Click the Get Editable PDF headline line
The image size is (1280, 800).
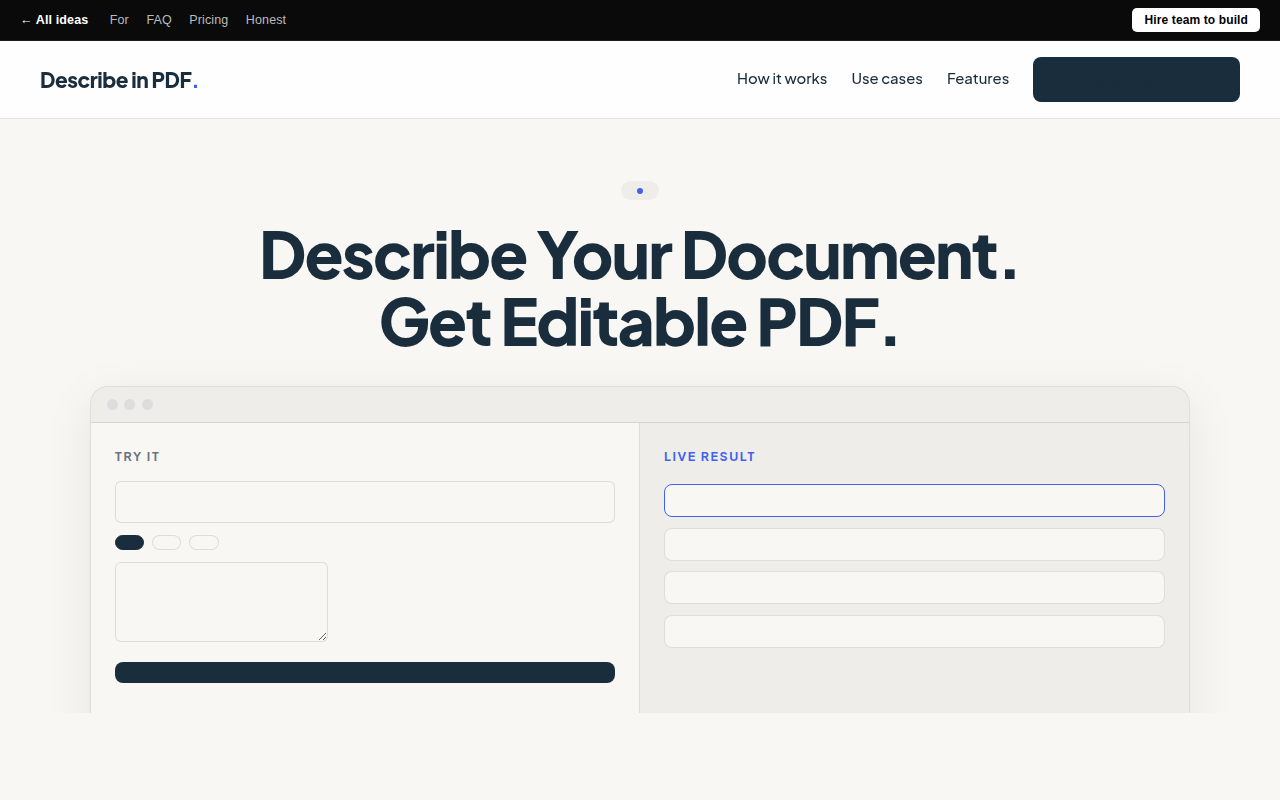[x=639, y=322]
